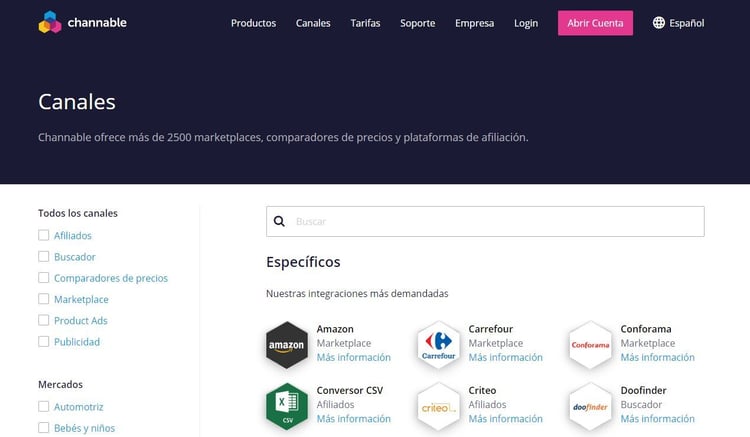Viewport: 750px width, 437px height.
Task: Open the Conversor CSV Excel icon
Action: coord(287,406)
